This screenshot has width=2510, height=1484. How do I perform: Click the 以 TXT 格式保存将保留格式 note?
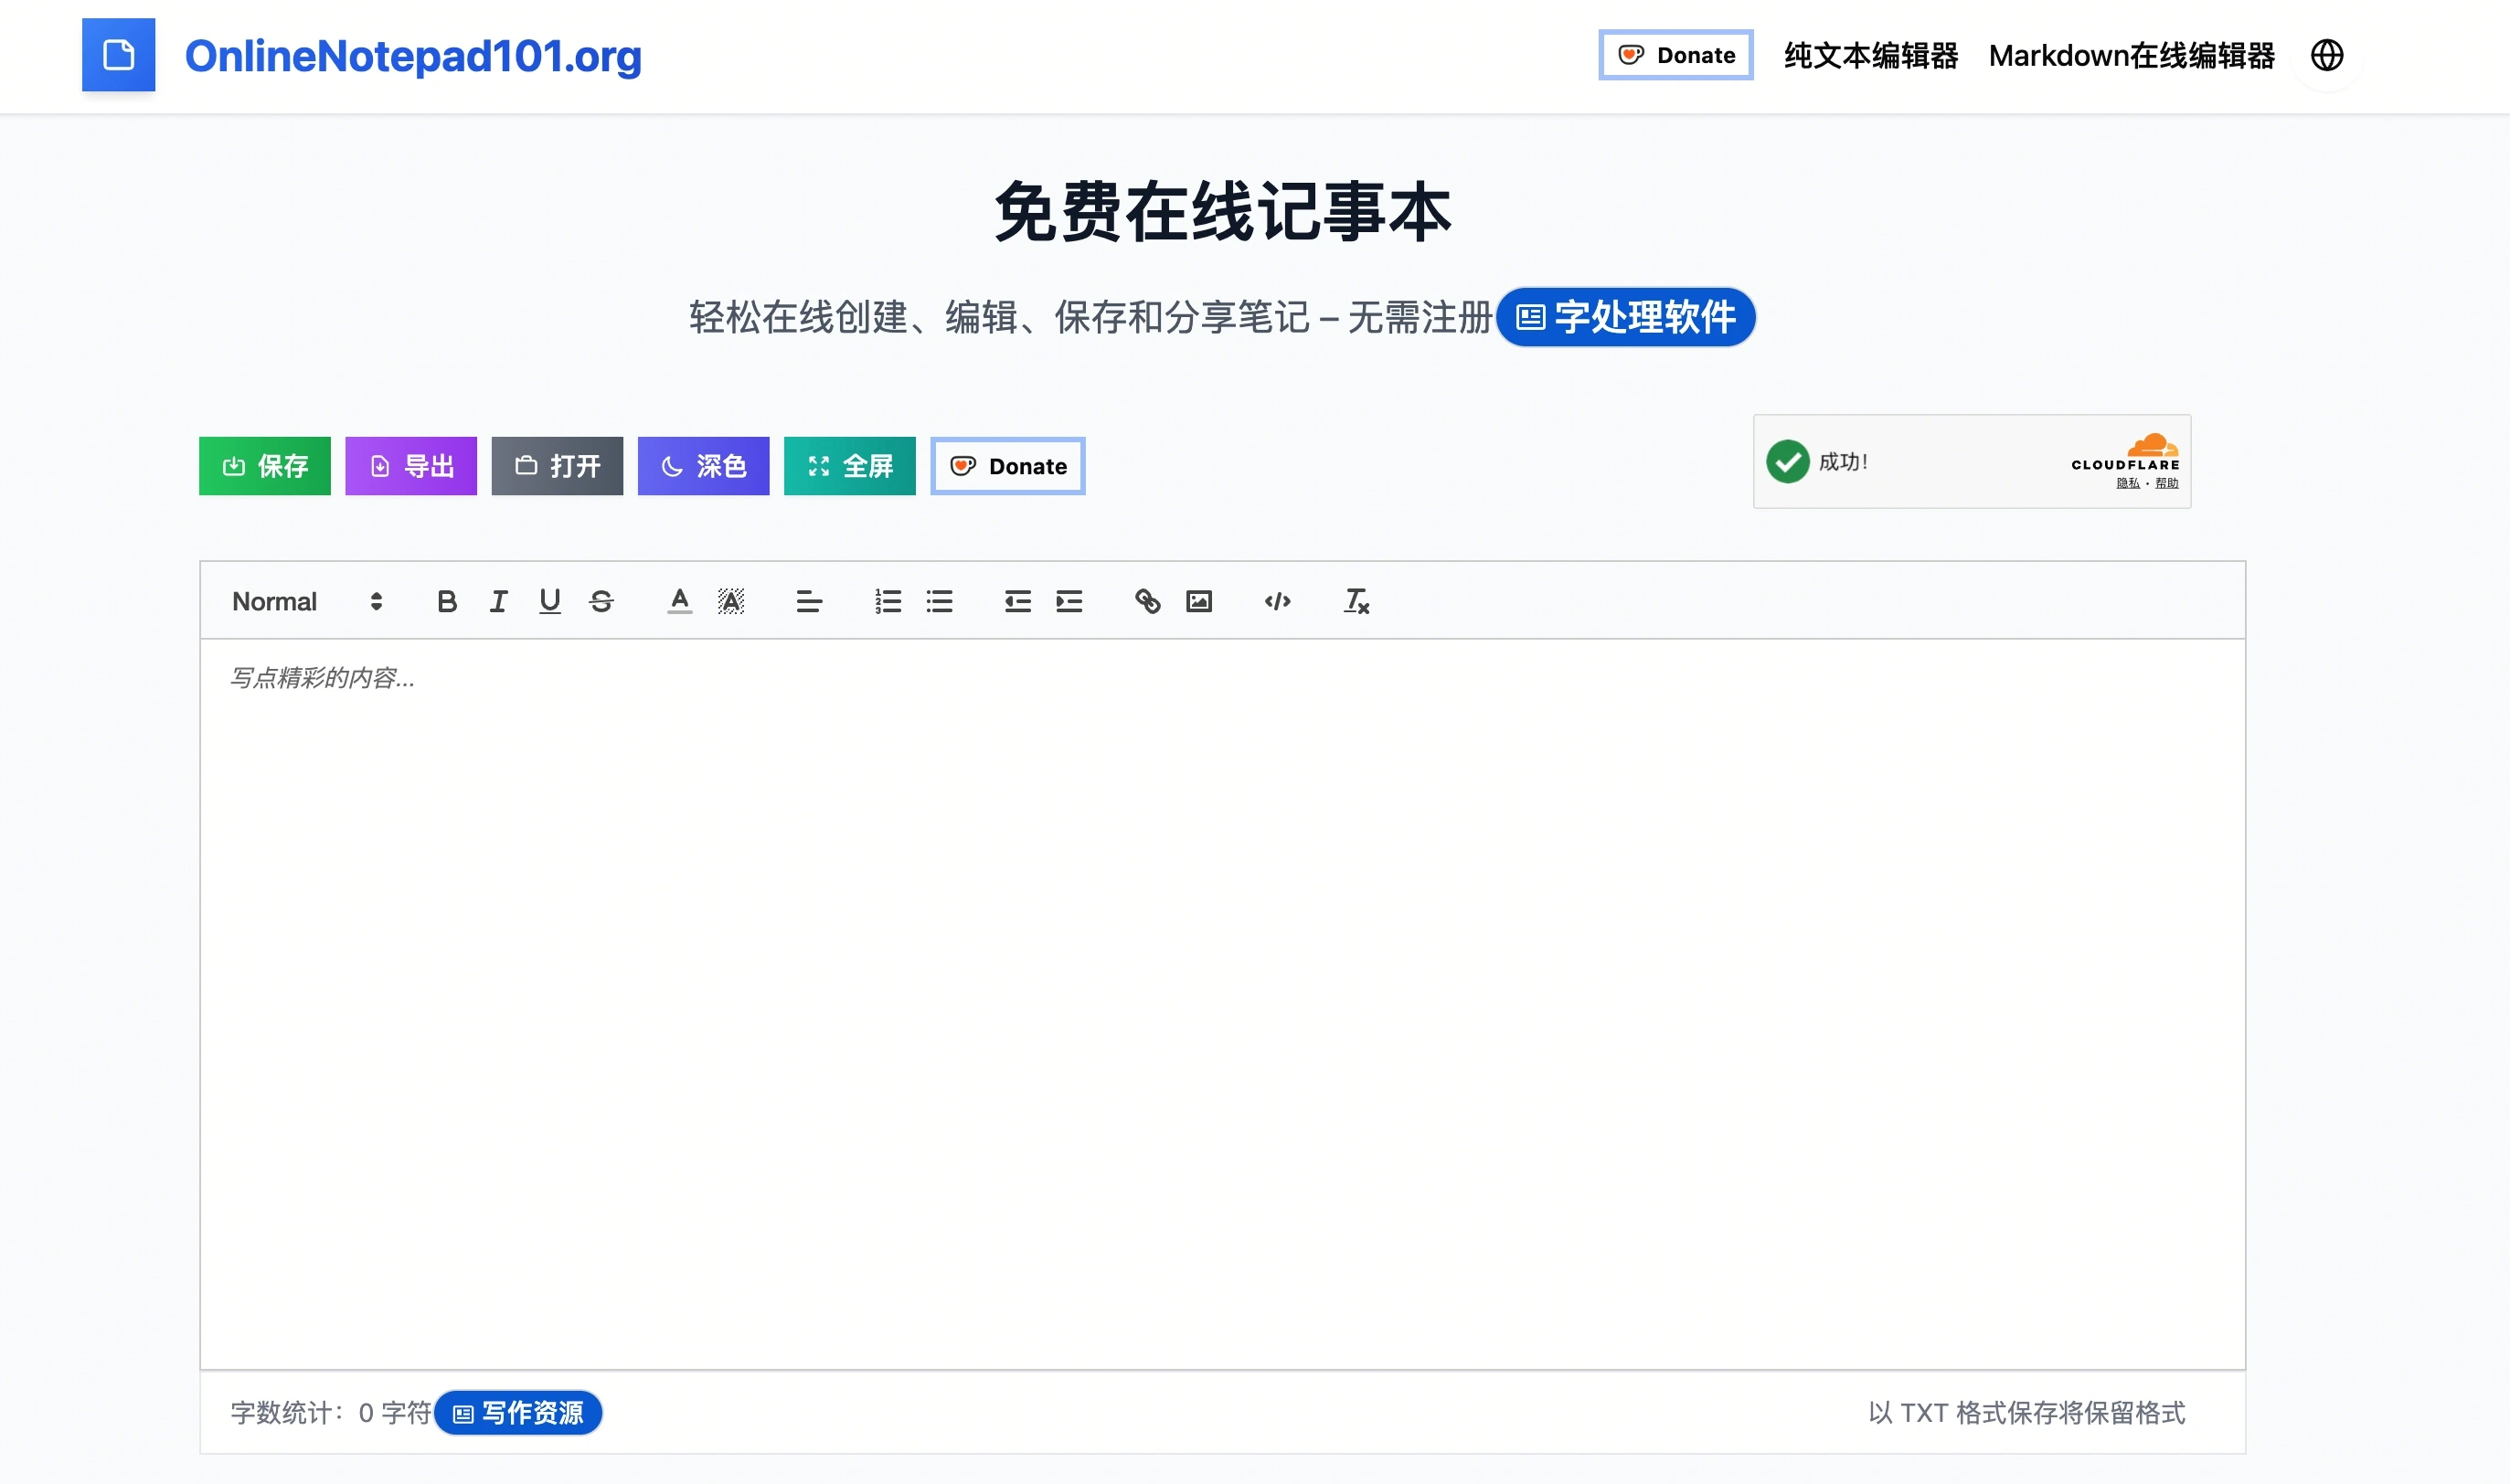point(2027,1413)
